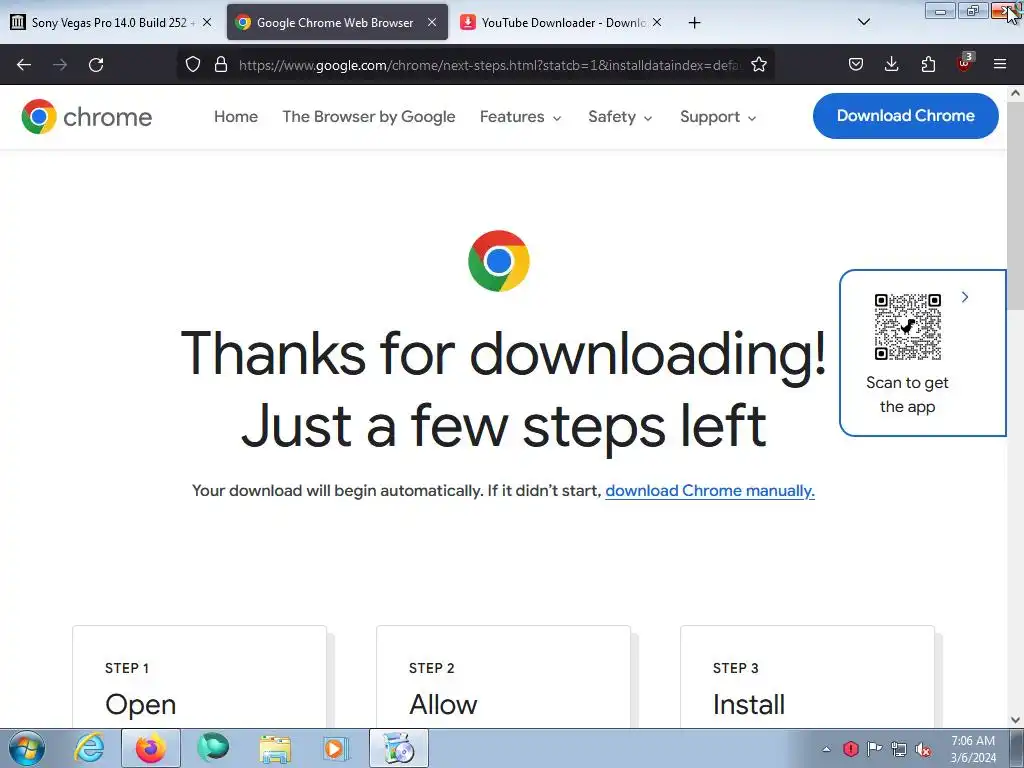
Task: Click the Firefox taskbar icon
Action: [x=151, y=748]
